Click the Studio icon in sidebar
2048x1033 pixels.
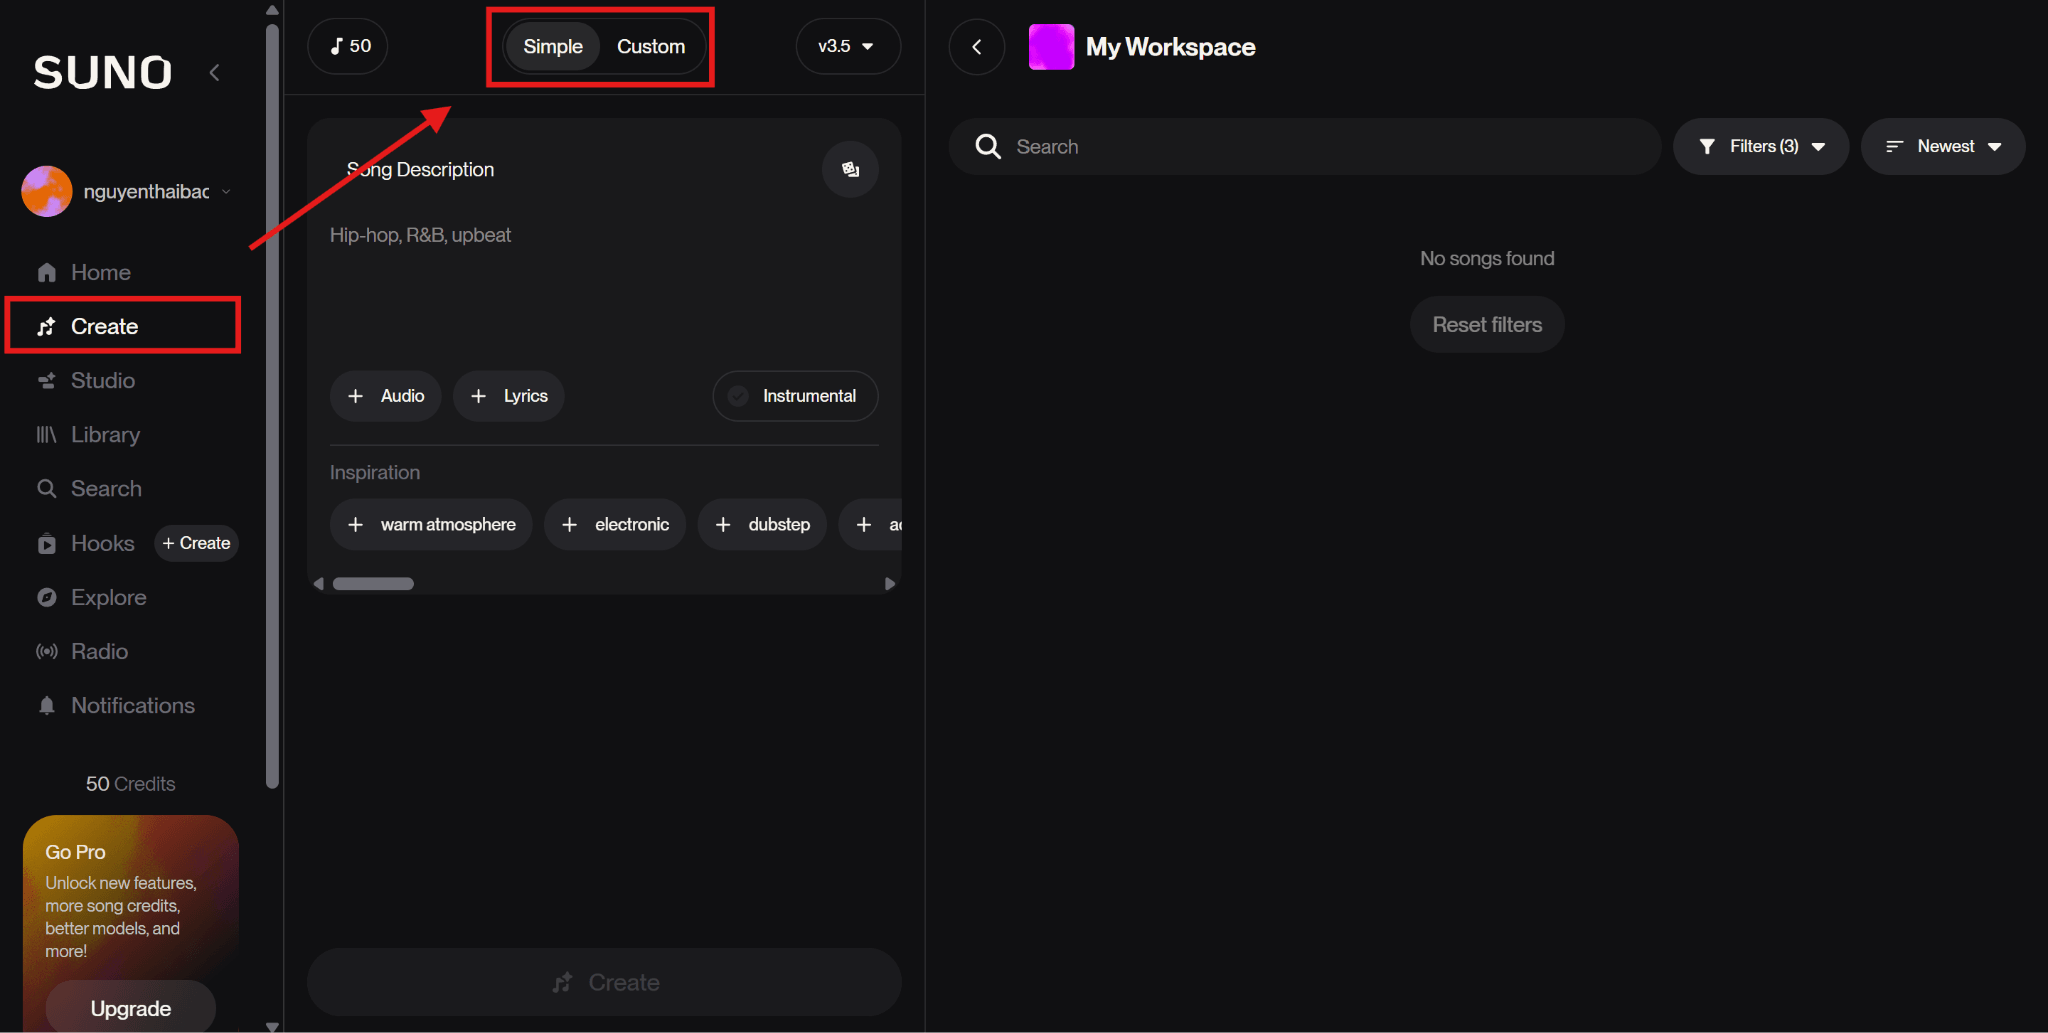click(46, 380)
